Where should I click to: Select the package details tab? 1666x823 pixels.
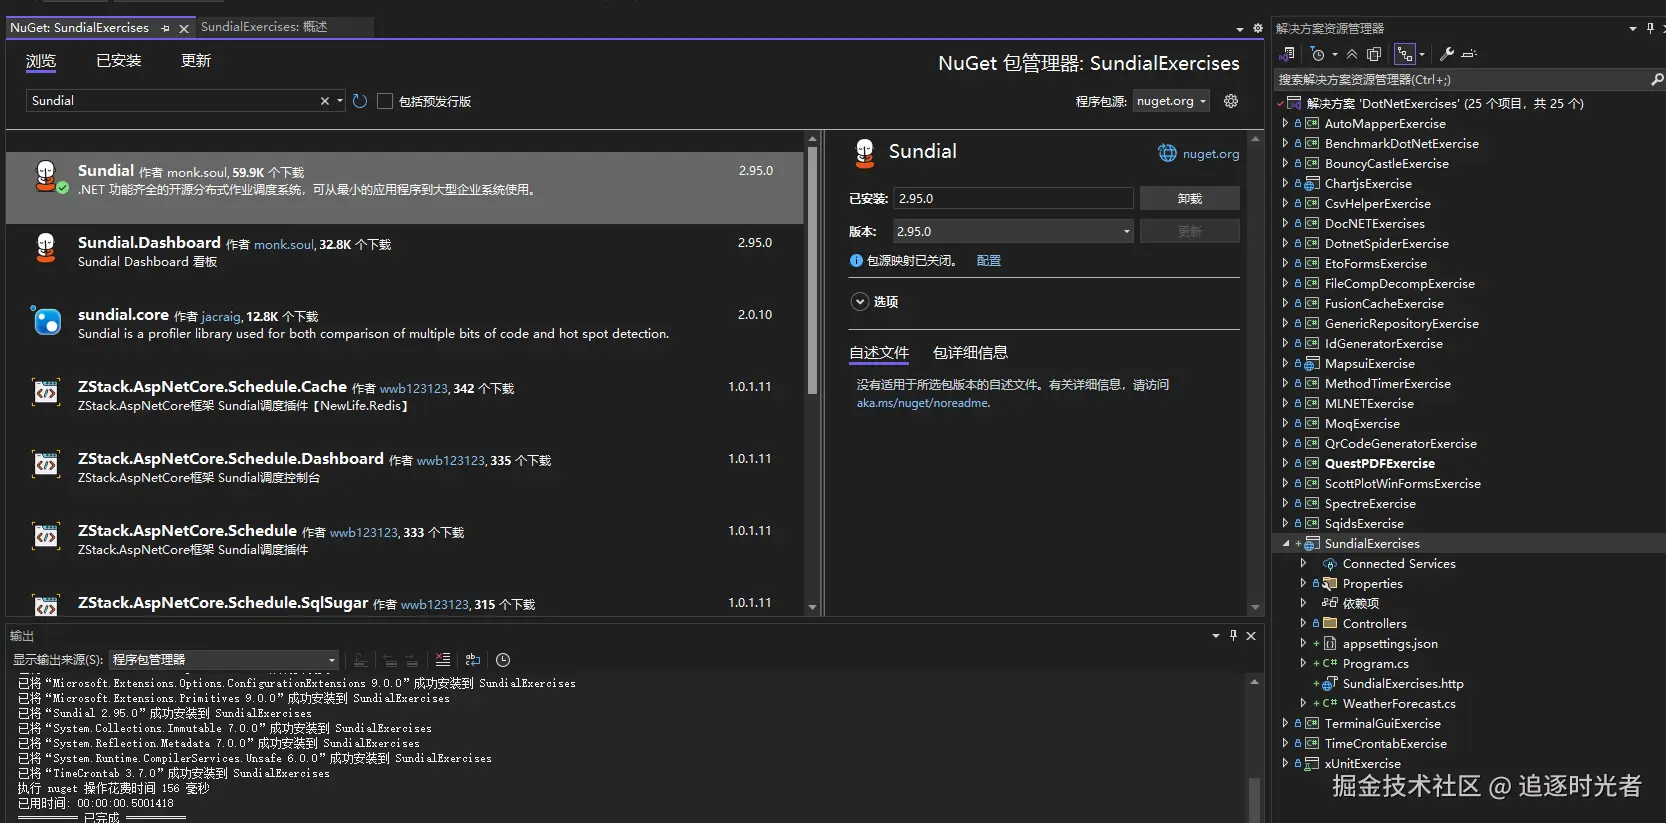click(970, 353)
